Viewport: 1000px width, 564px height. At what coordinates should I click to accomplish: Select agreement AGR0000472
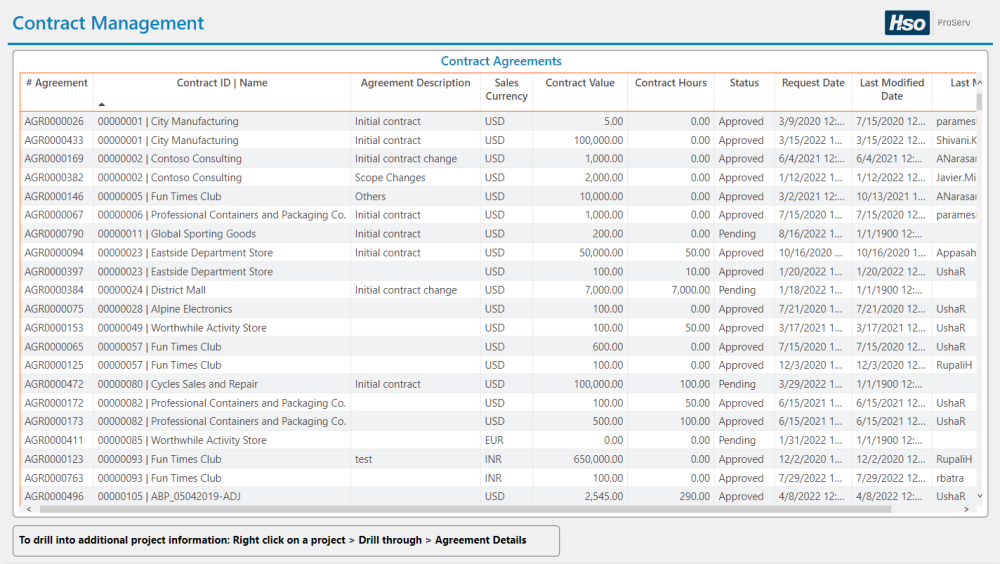tap(54, 384)
